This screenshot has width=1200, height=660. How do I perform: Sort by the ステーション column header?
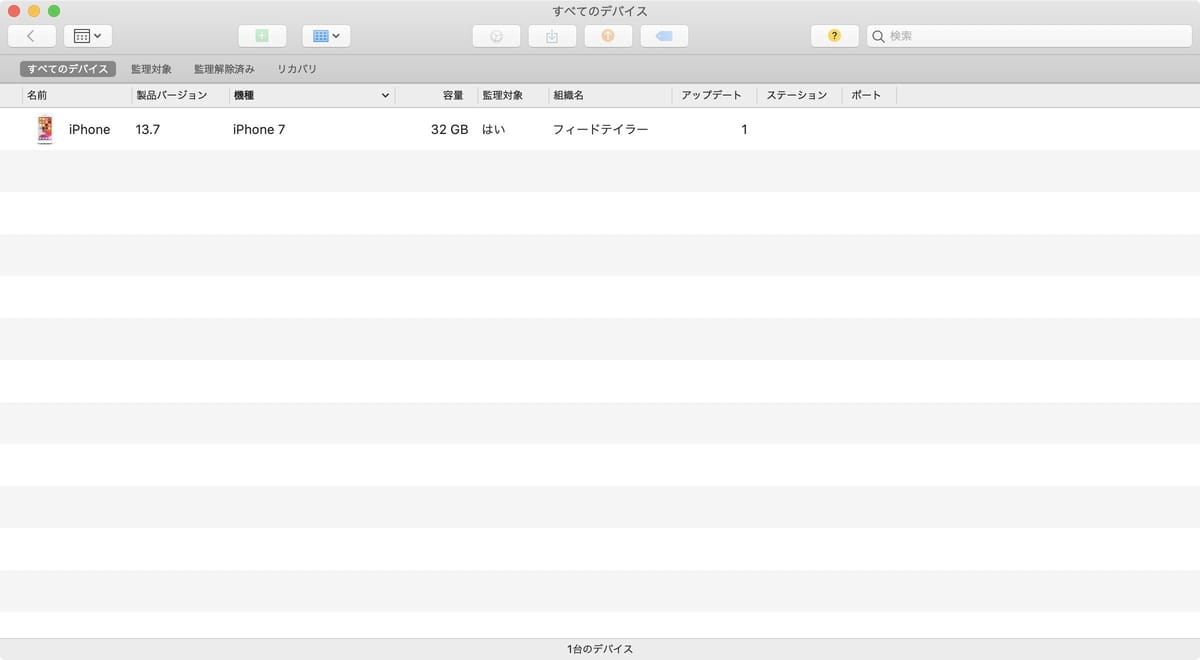(799, 95)
